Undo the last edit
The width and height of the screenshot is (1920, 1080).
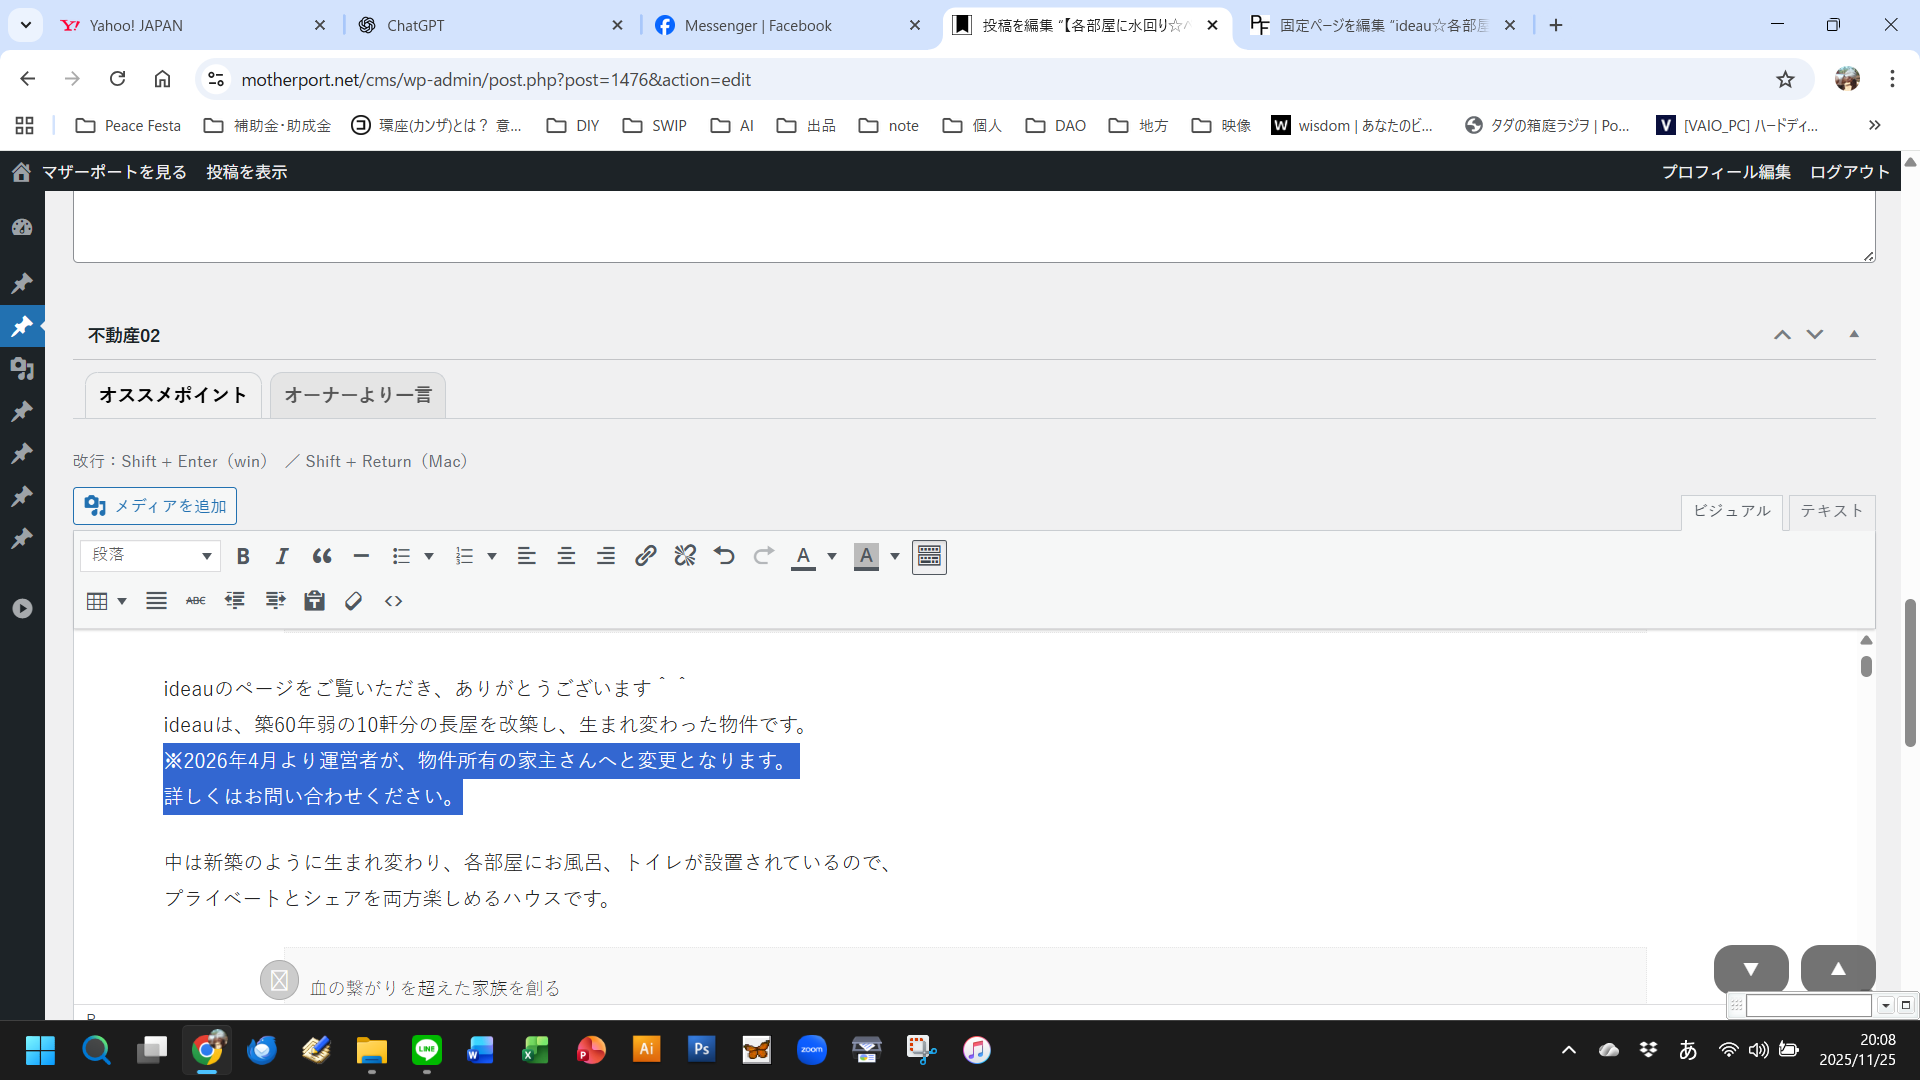click(x=724, y=556)
